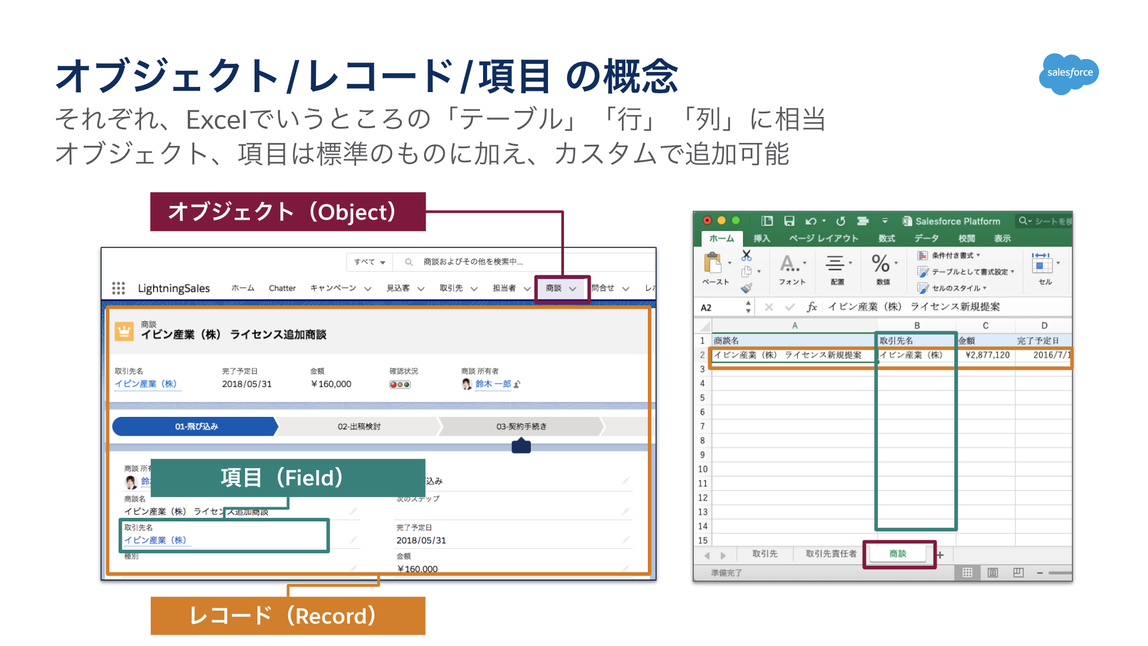Click the セルのスタイル icon
The image size is (1148, 646).
pyautogui.click(x=922, y=288)
